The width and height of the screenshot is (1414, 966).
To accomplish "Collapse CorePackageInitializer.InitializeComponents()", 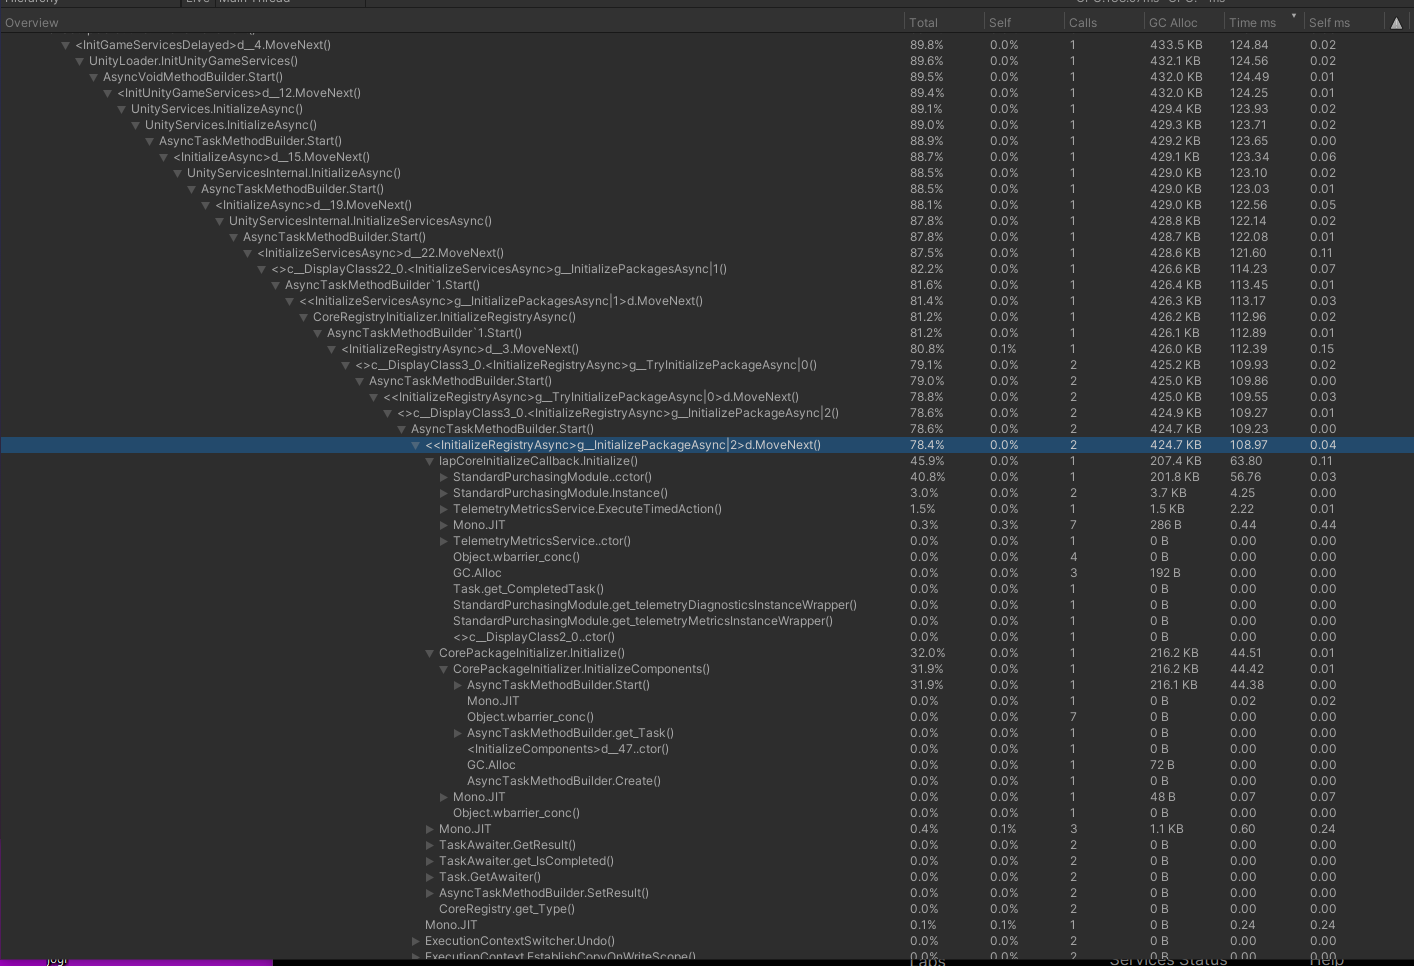I will coord(444,669).
